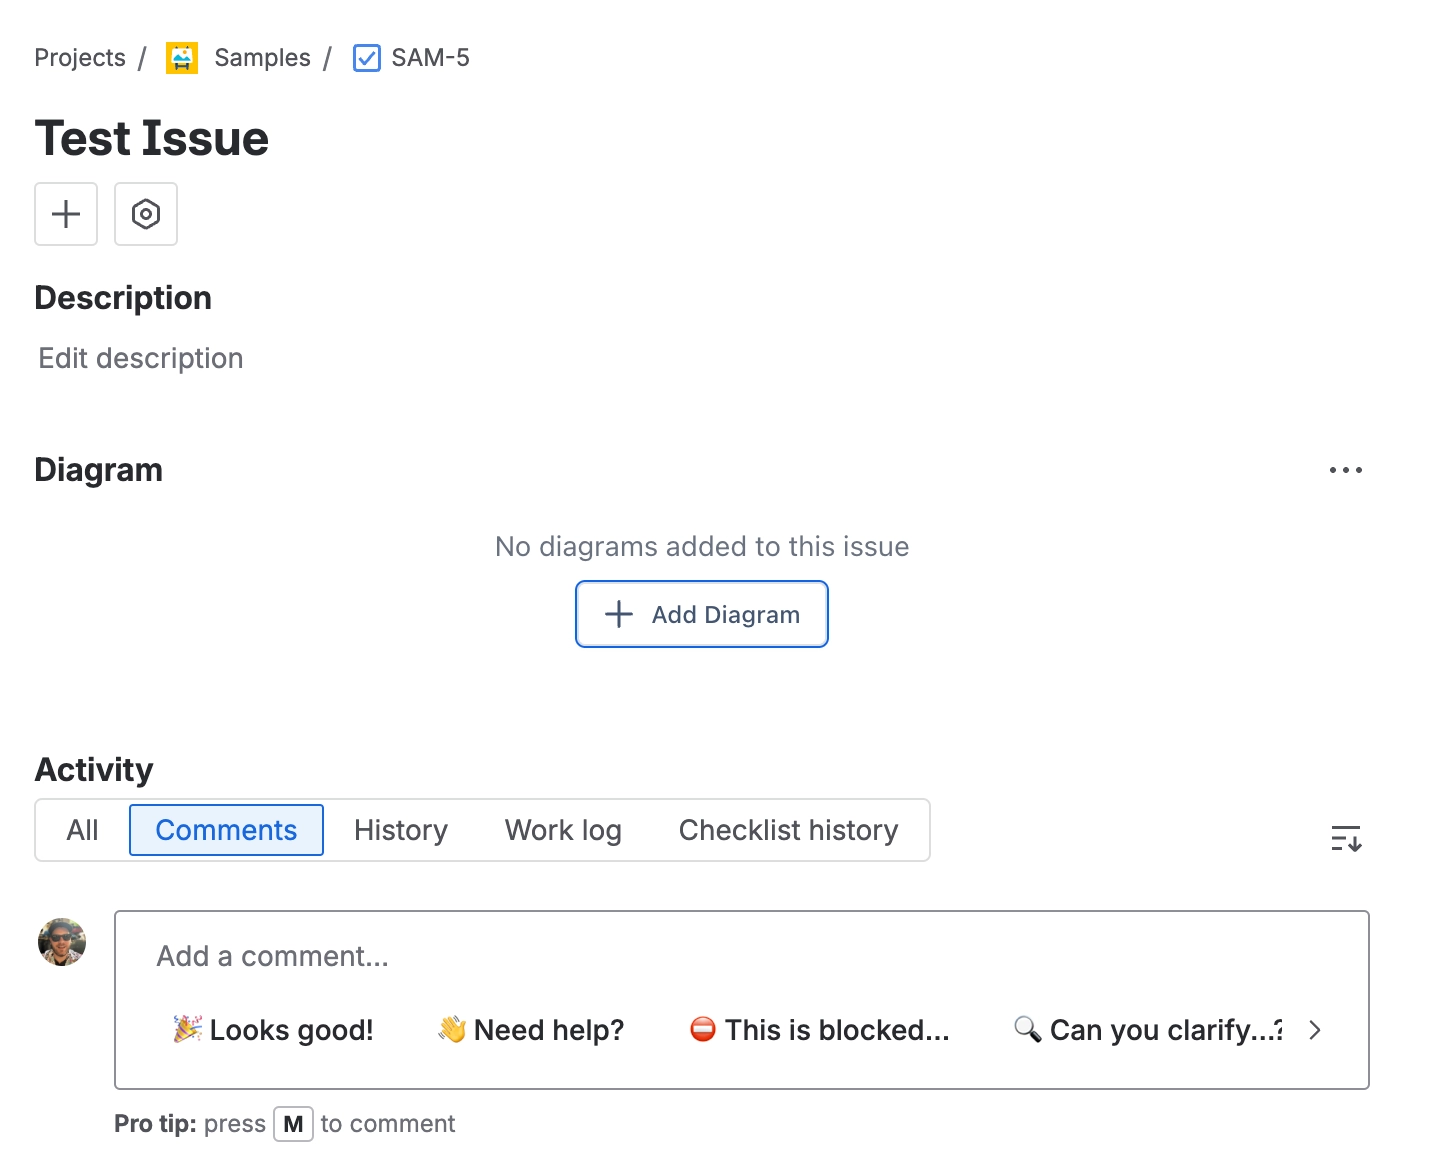The image size is (1430, 1172).
Task: Click the Add Diagram button
Action: pos(701,613)
